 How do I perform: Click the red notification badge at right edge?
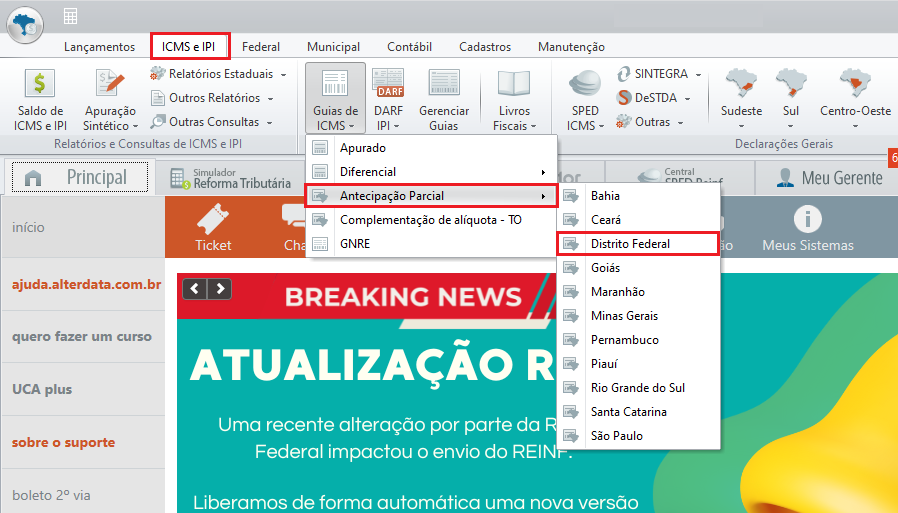893,158
